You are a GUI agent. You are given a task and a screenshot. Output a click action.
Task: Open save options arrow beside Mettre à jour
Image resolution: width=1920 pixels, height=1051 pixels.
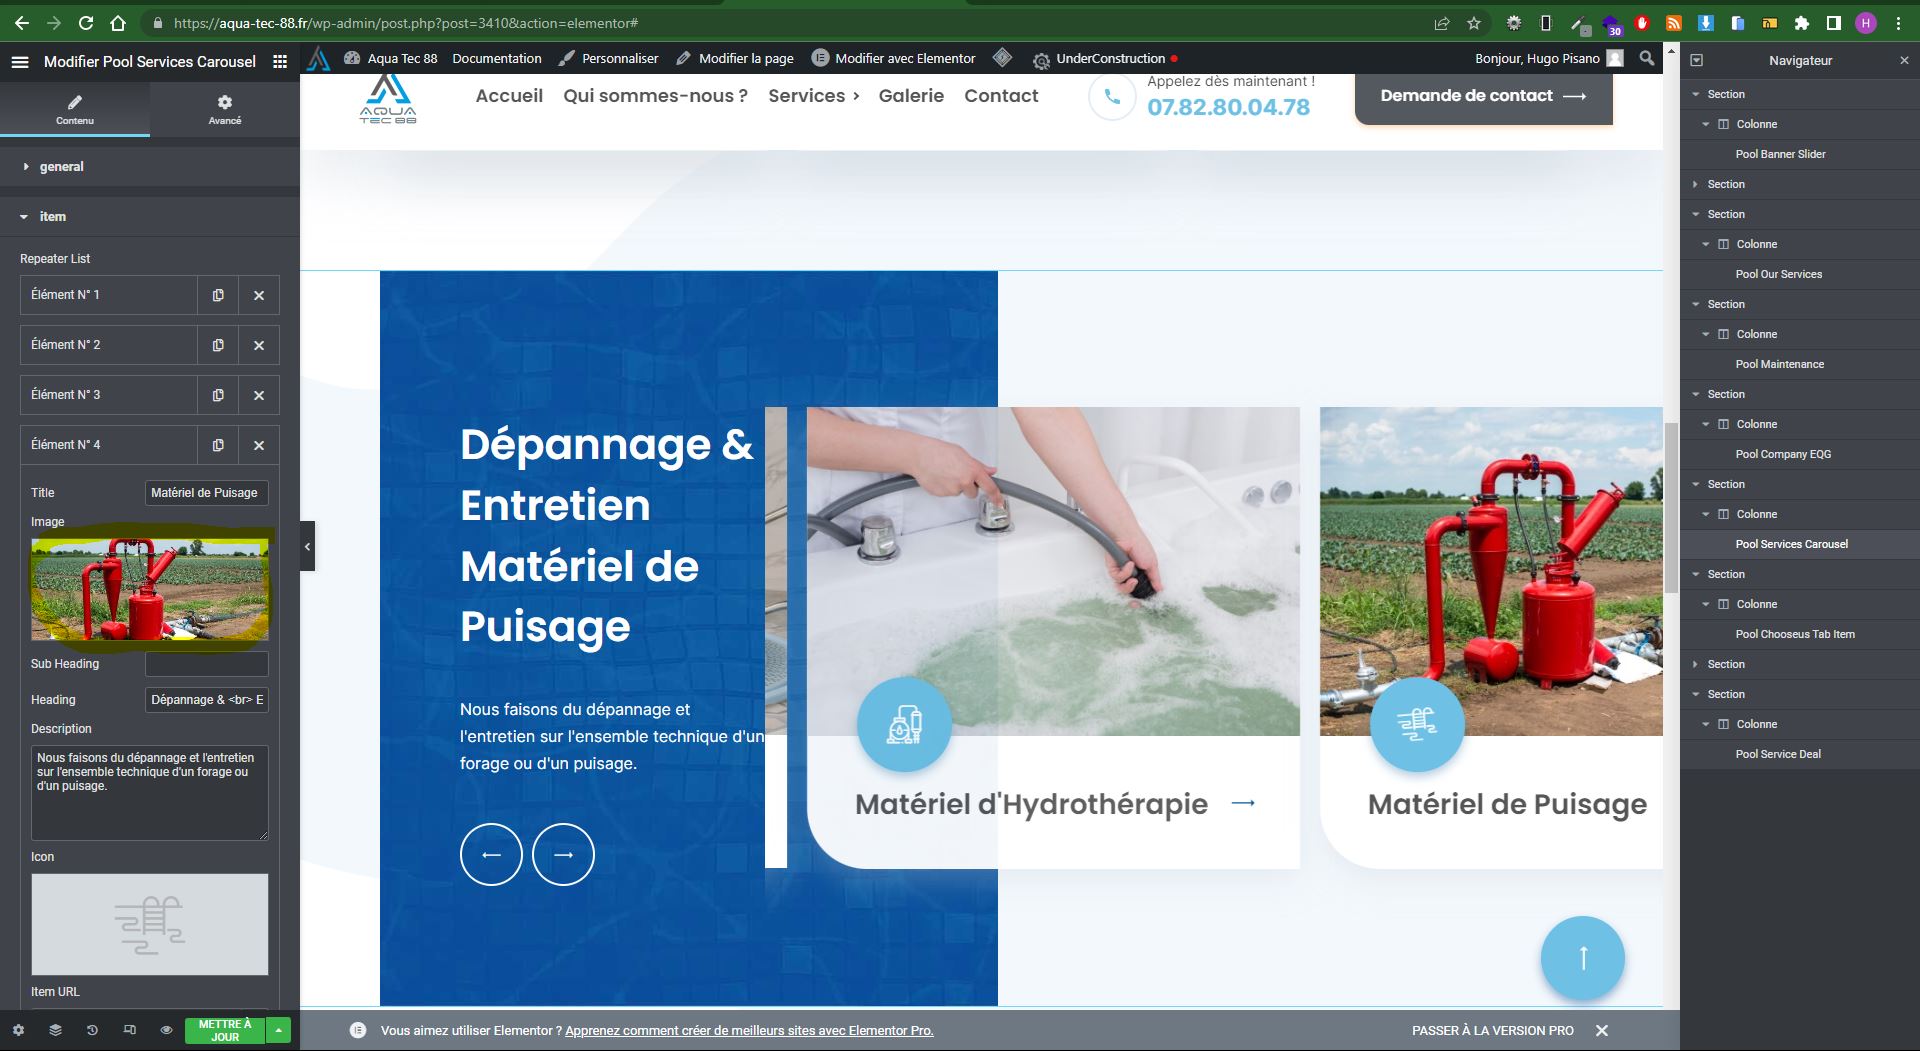[279, 1030]
